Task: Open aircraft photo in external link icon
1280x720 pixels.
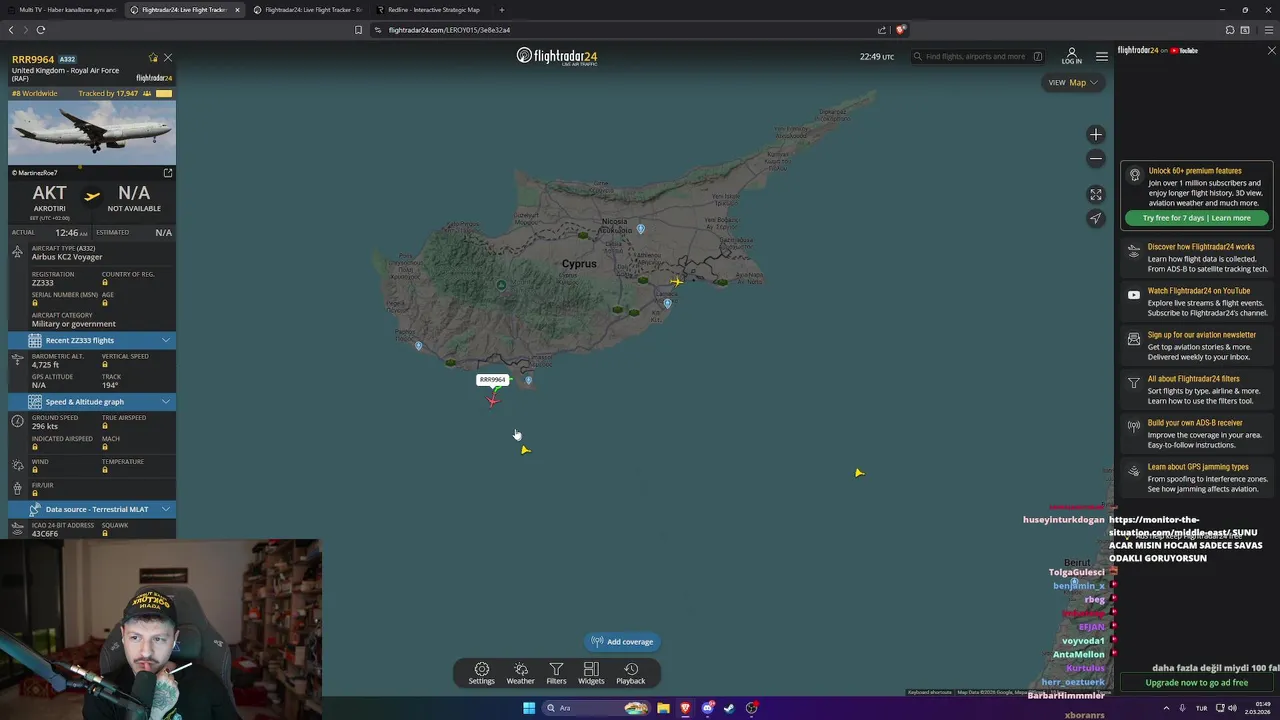Action: [168, 173]
